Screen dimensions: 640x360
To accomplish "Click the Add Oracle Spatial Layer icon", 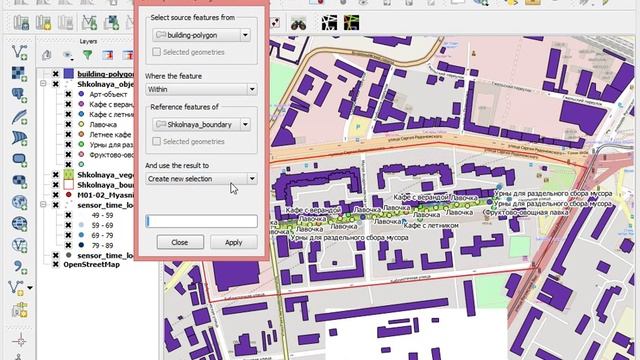I will (19, 159).
